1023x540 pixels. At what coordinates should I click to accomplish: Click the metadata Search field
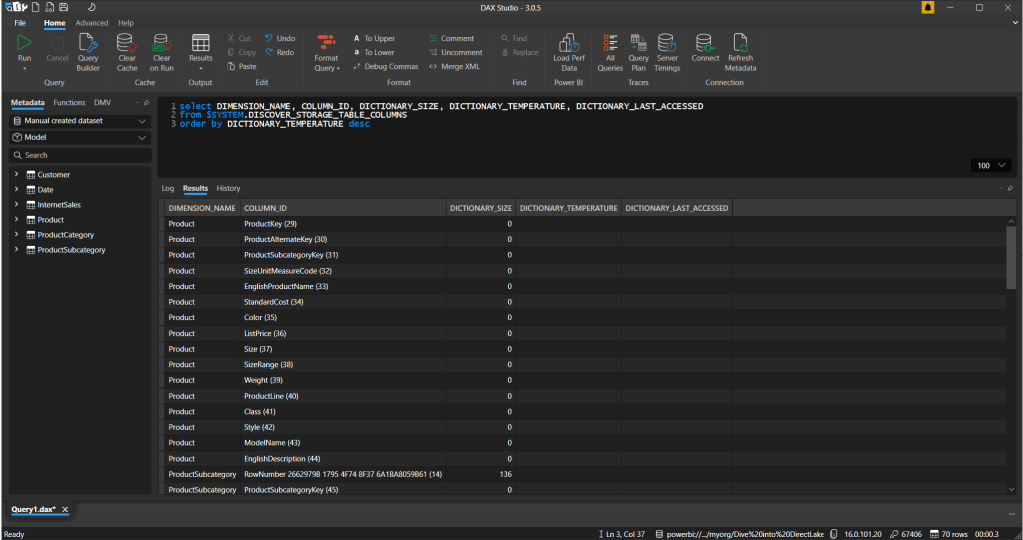pyautogui.click(x=80, y=155)
